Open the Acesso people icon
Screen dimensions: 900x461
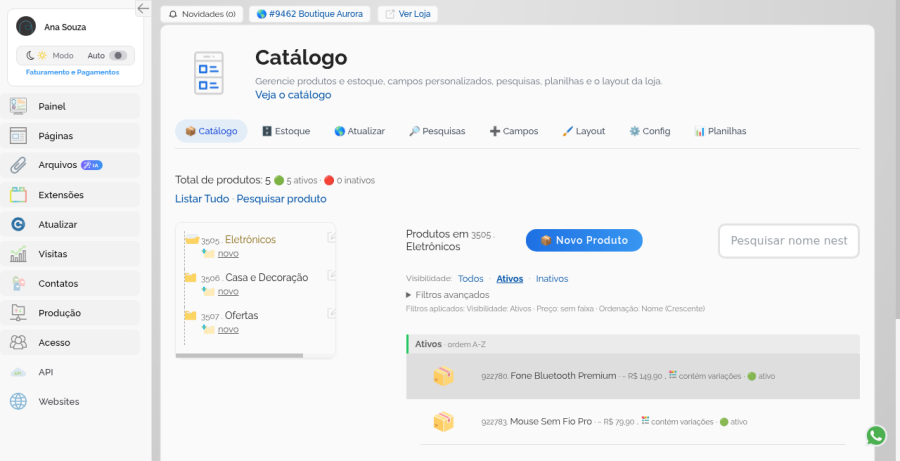coord(18,343)
